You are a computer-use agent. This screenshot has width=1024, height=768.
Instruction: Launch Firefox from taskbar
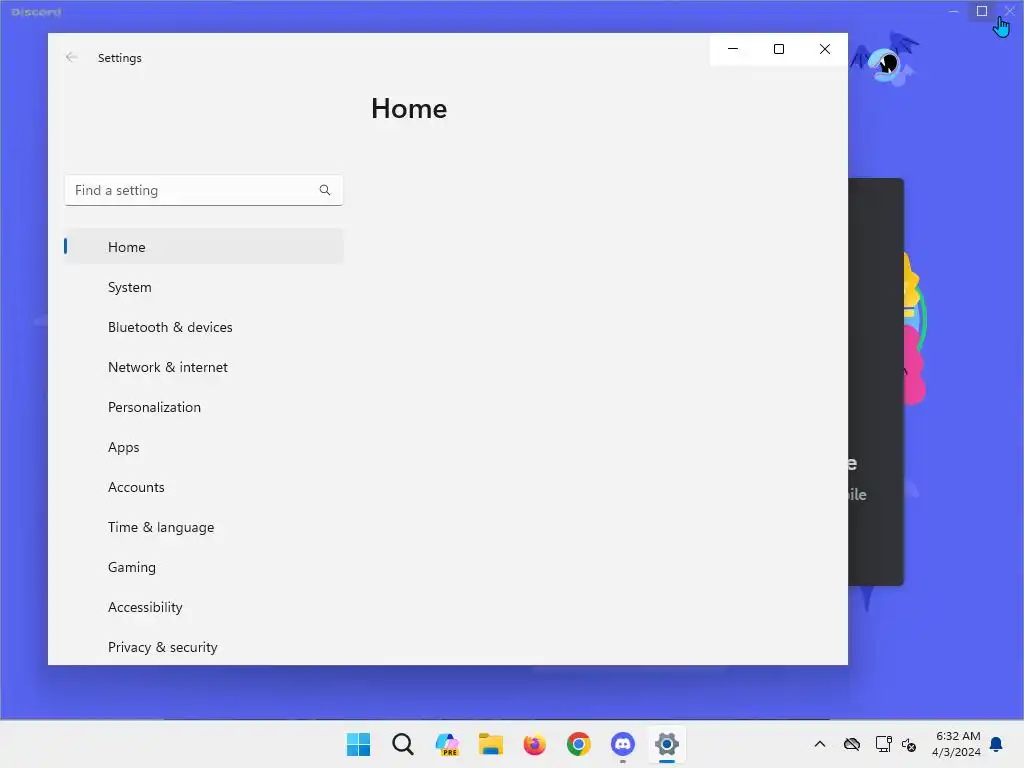coord(534,744)
